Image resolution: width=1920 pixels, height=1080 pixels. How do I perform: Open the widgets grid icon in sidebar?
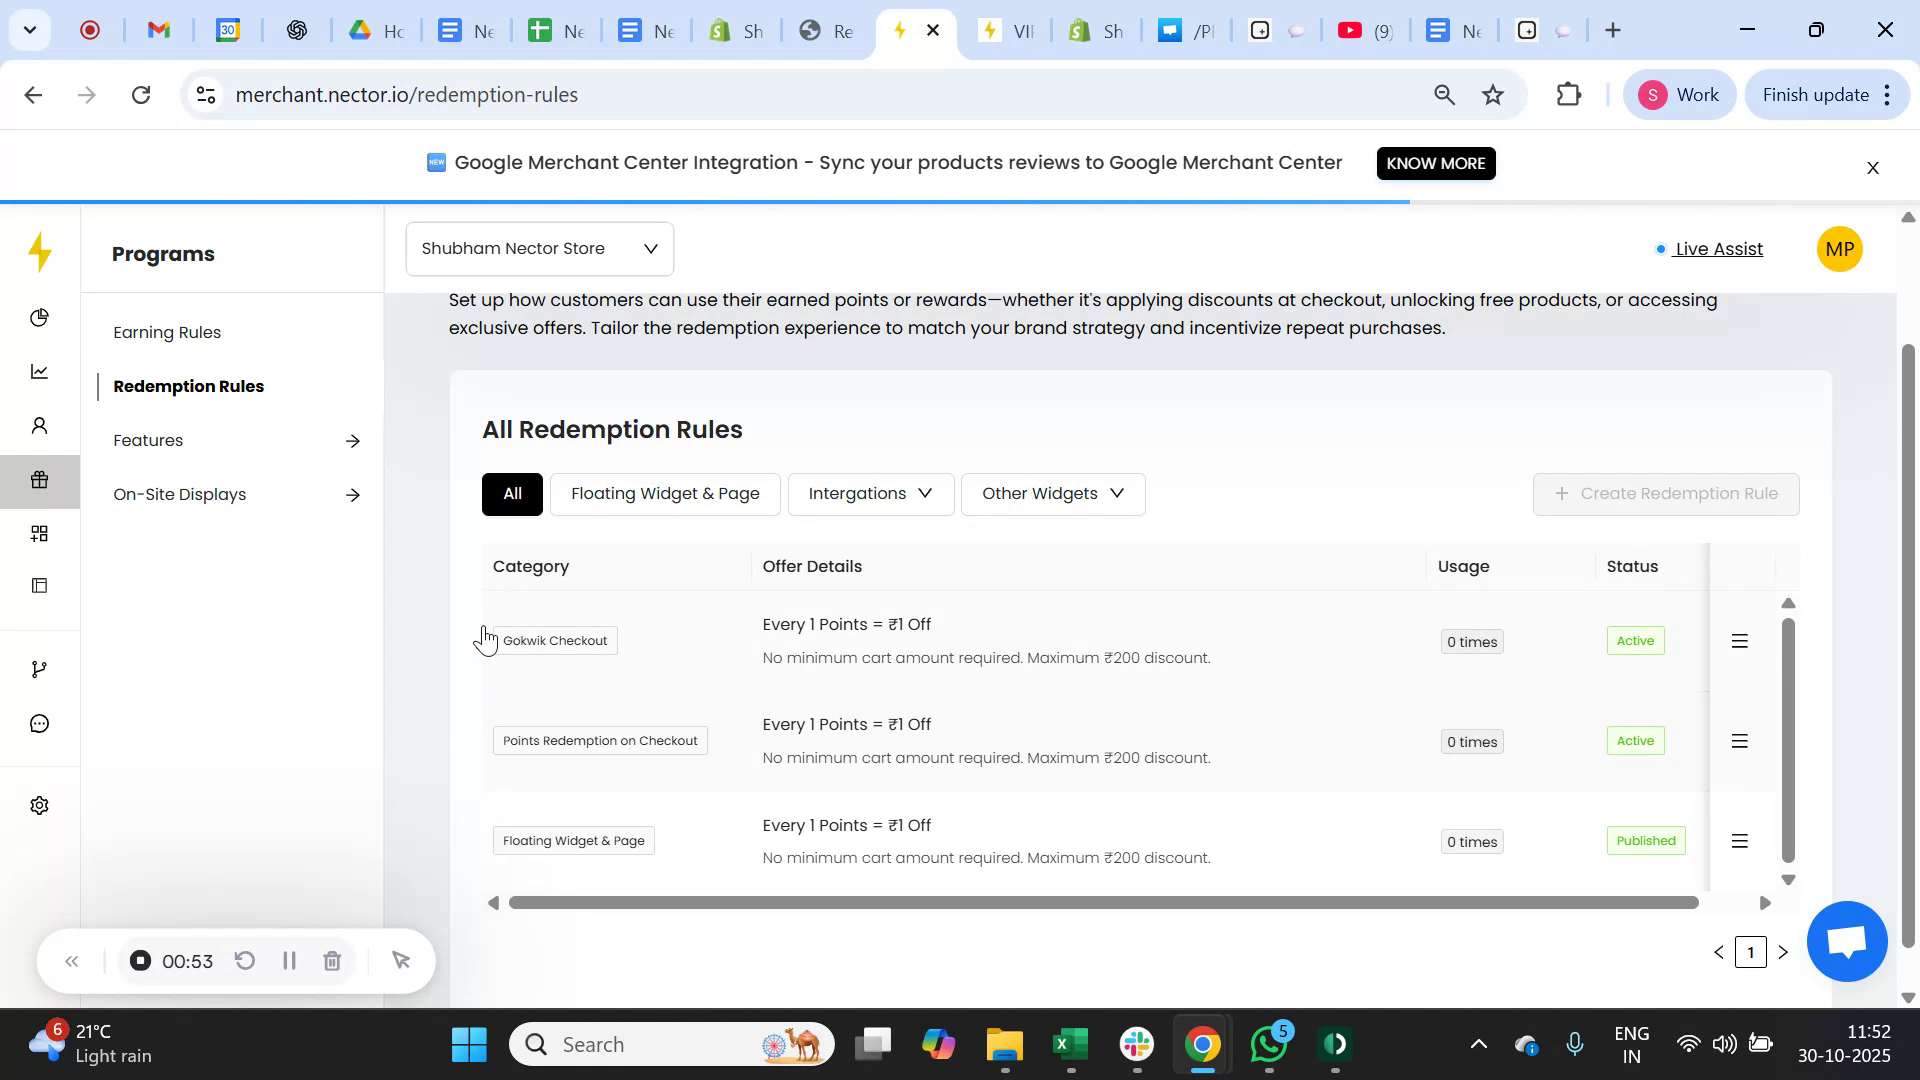point(39,533)
